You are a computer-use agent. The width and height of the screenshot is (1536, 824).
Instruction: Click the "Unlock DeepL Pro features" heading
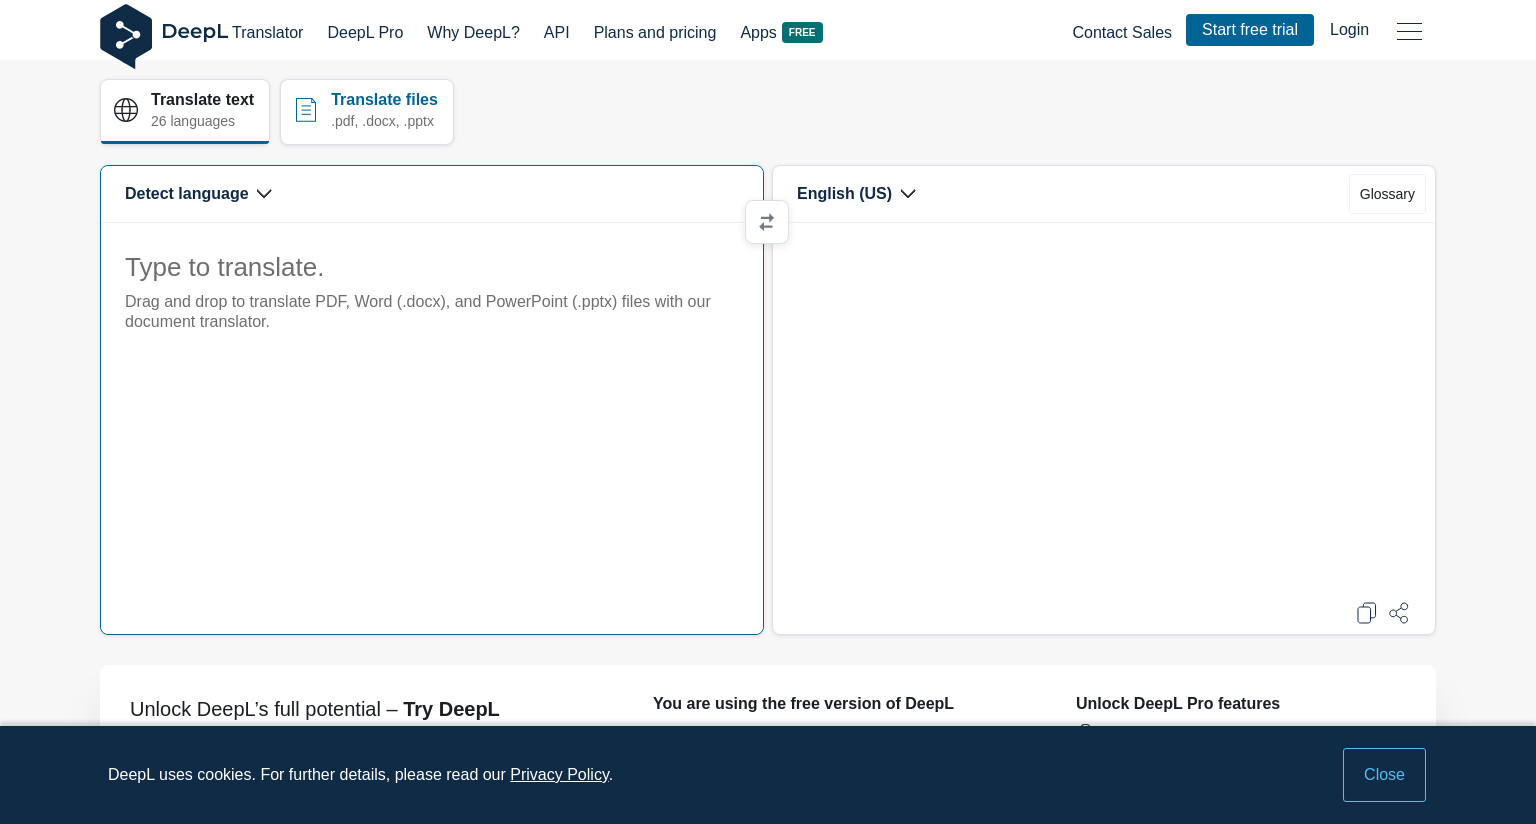pyautogui.click(x=1178, y=704)
